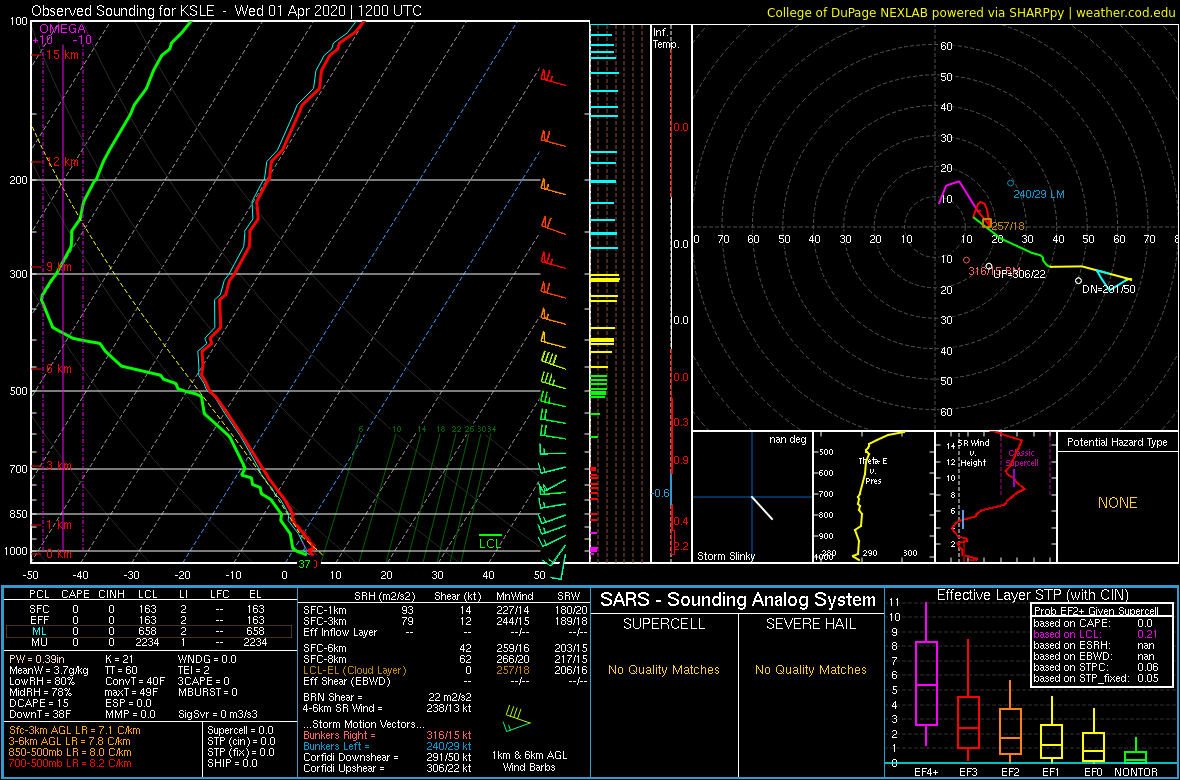The width and height of the screenshot is (1180, 780).
Task: Click the 'Storm Slinky' panel label
Action: point(727,556)
